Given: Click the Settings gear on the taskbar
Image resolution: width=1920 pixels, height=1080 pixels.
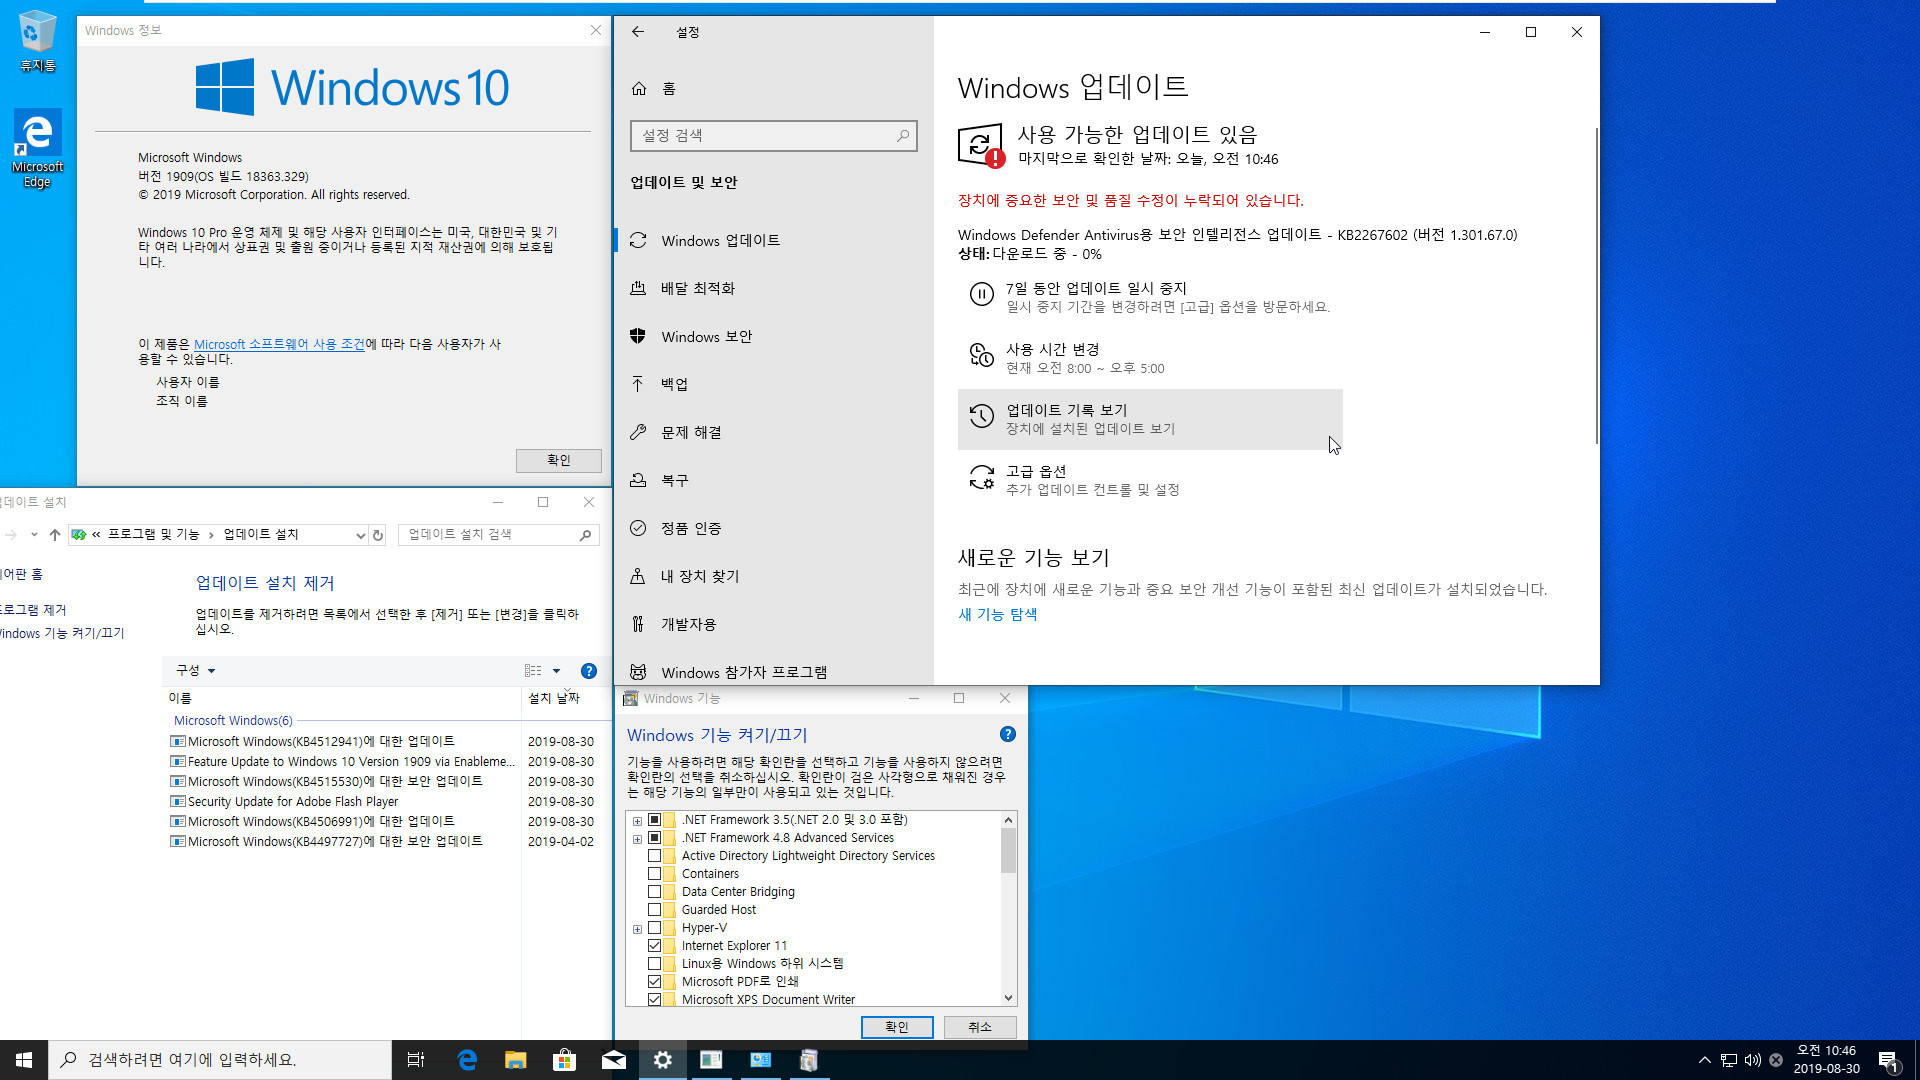Looking at the screenshot, I should pos(663,1060).
